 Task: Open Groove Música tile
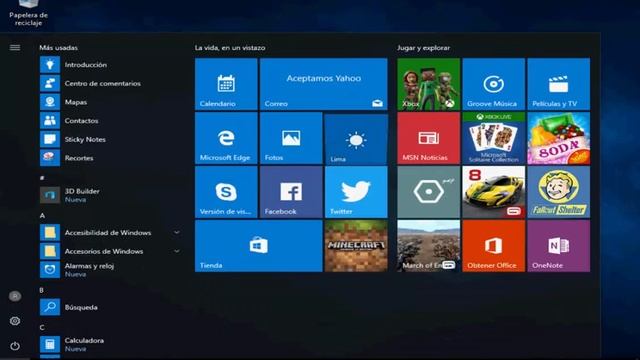(x=493, y=84)
